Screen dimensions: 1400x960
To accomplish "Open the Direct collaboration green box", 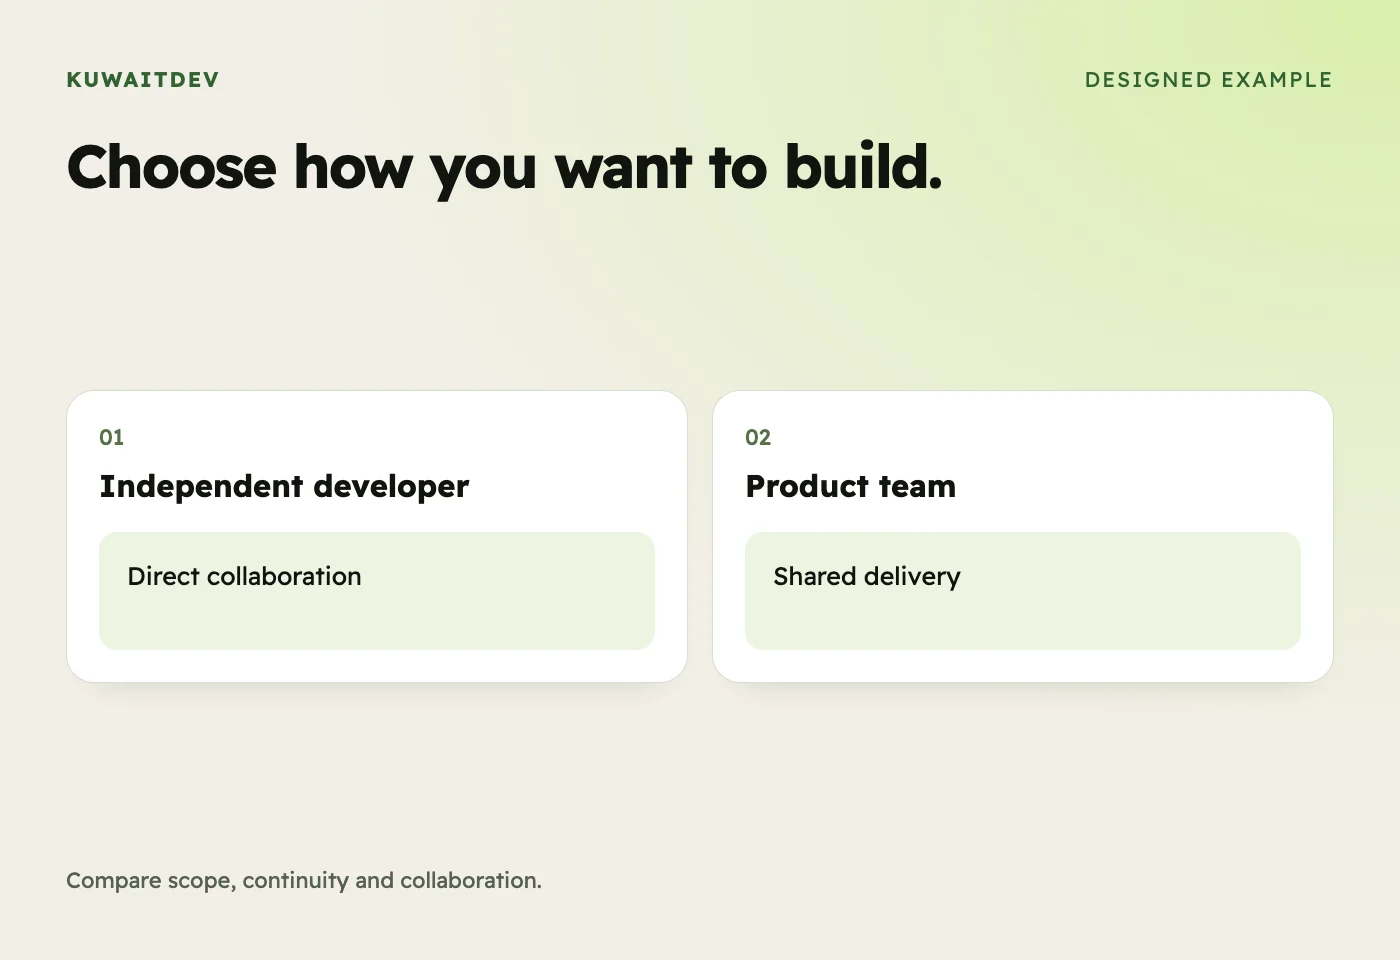I will [x=377, y=591].
